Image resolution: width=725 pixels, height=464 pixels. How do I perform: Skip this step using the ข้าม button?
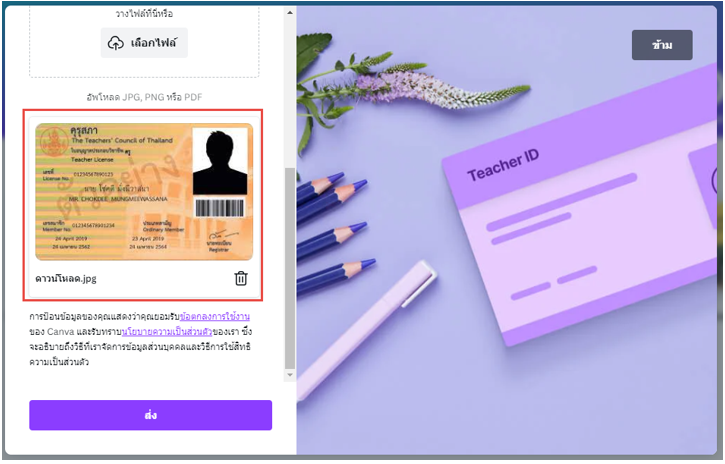662,45
